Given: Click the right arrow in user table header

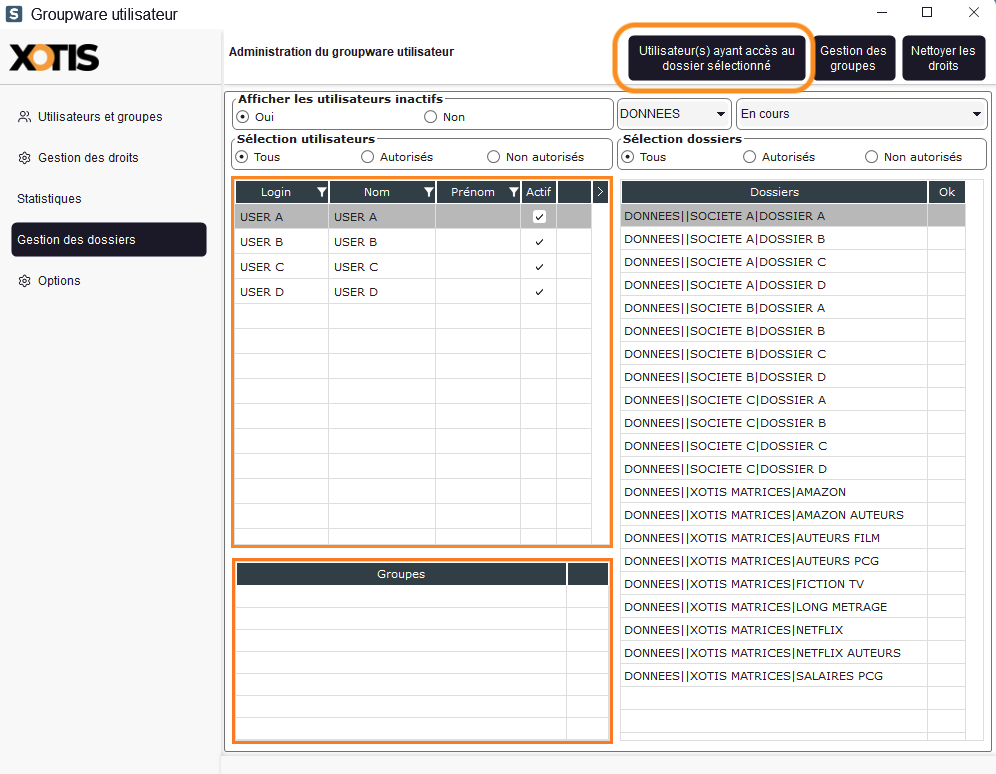Looking at the screenshot, I should 600,192.
